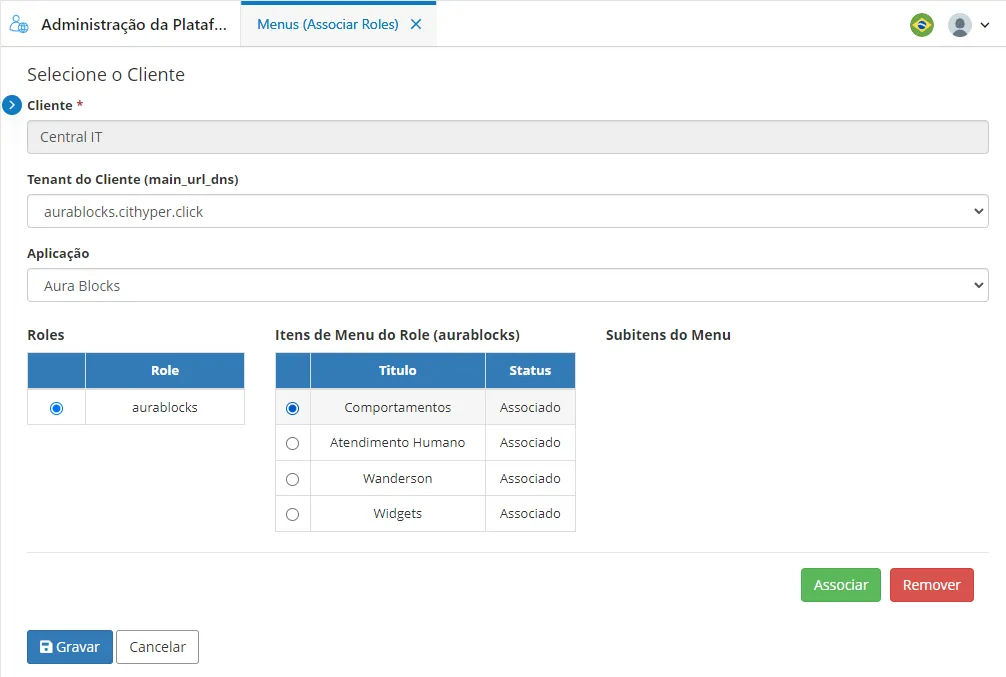Click the Comportamentos title cell
The image size is (1006, 677).
398,407
